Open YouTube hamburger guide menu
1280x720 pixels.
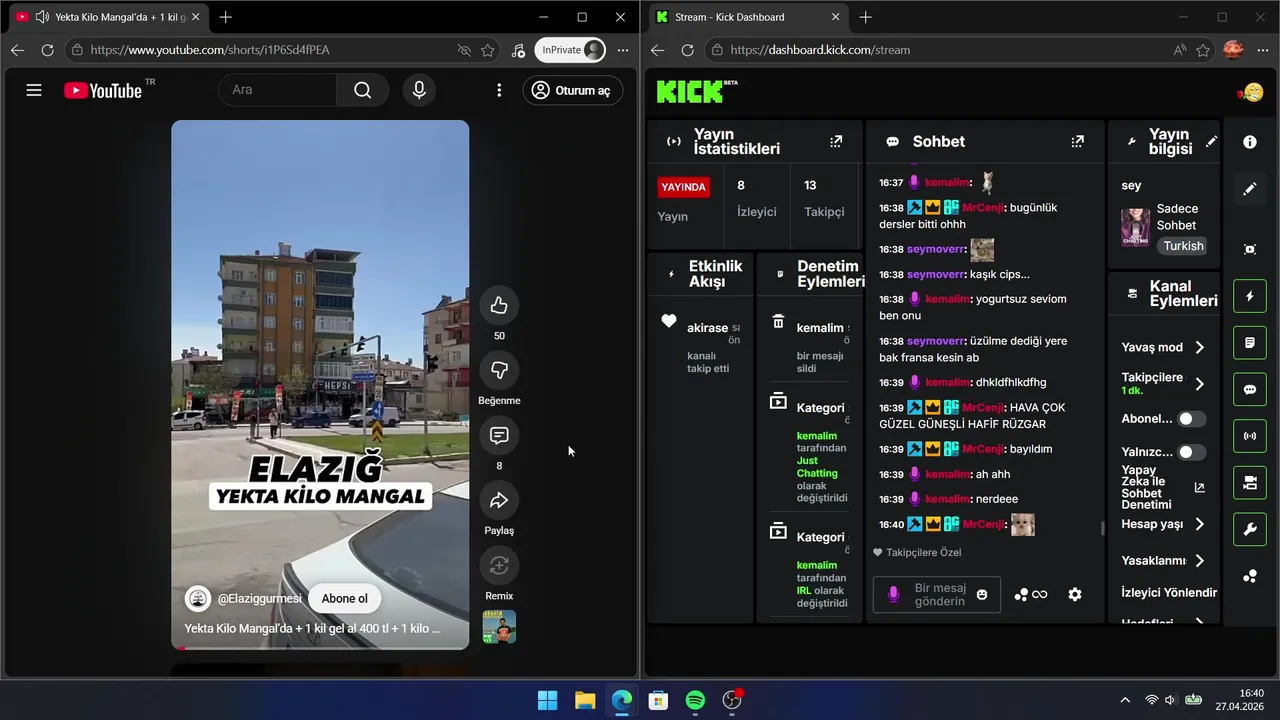point(34,90)
